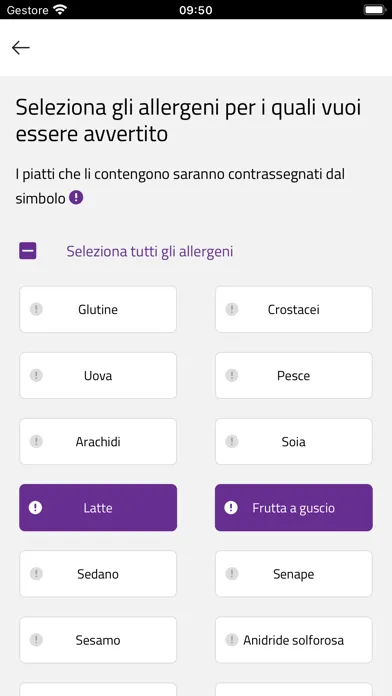The height and width of the screenshot is (696, 392).
Task: Deselect the Latte allergen
Action: (x=98, y=507)
